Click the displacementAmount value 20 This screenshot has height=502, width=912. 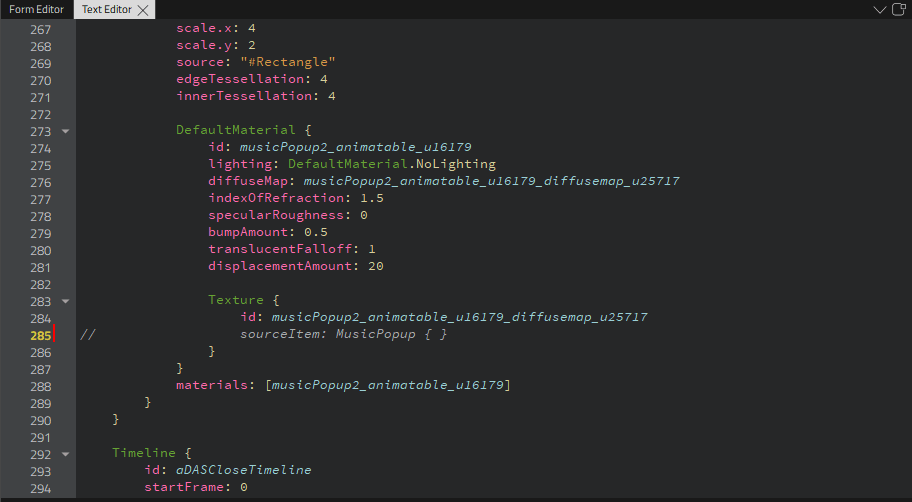point(376,266)
